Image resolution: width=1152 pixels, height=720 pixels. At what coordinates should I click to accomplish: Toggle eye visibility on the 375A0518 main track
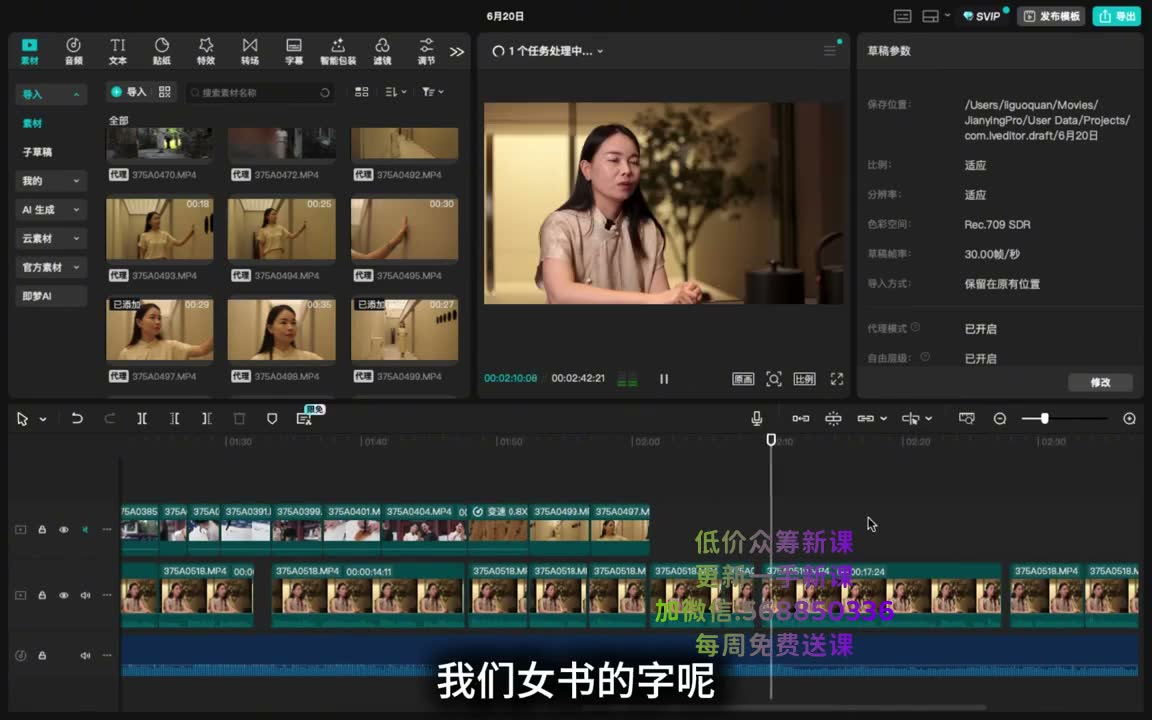pos(64,595)
